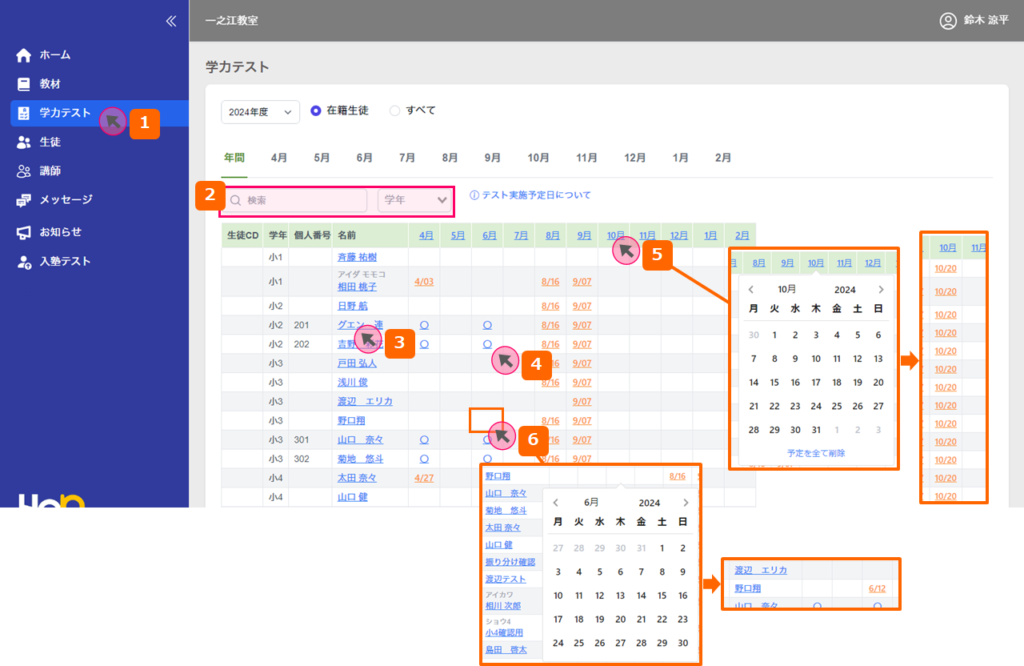Switch to the 12月 tab
The image size is (1024, 666).
pos(634,158)
